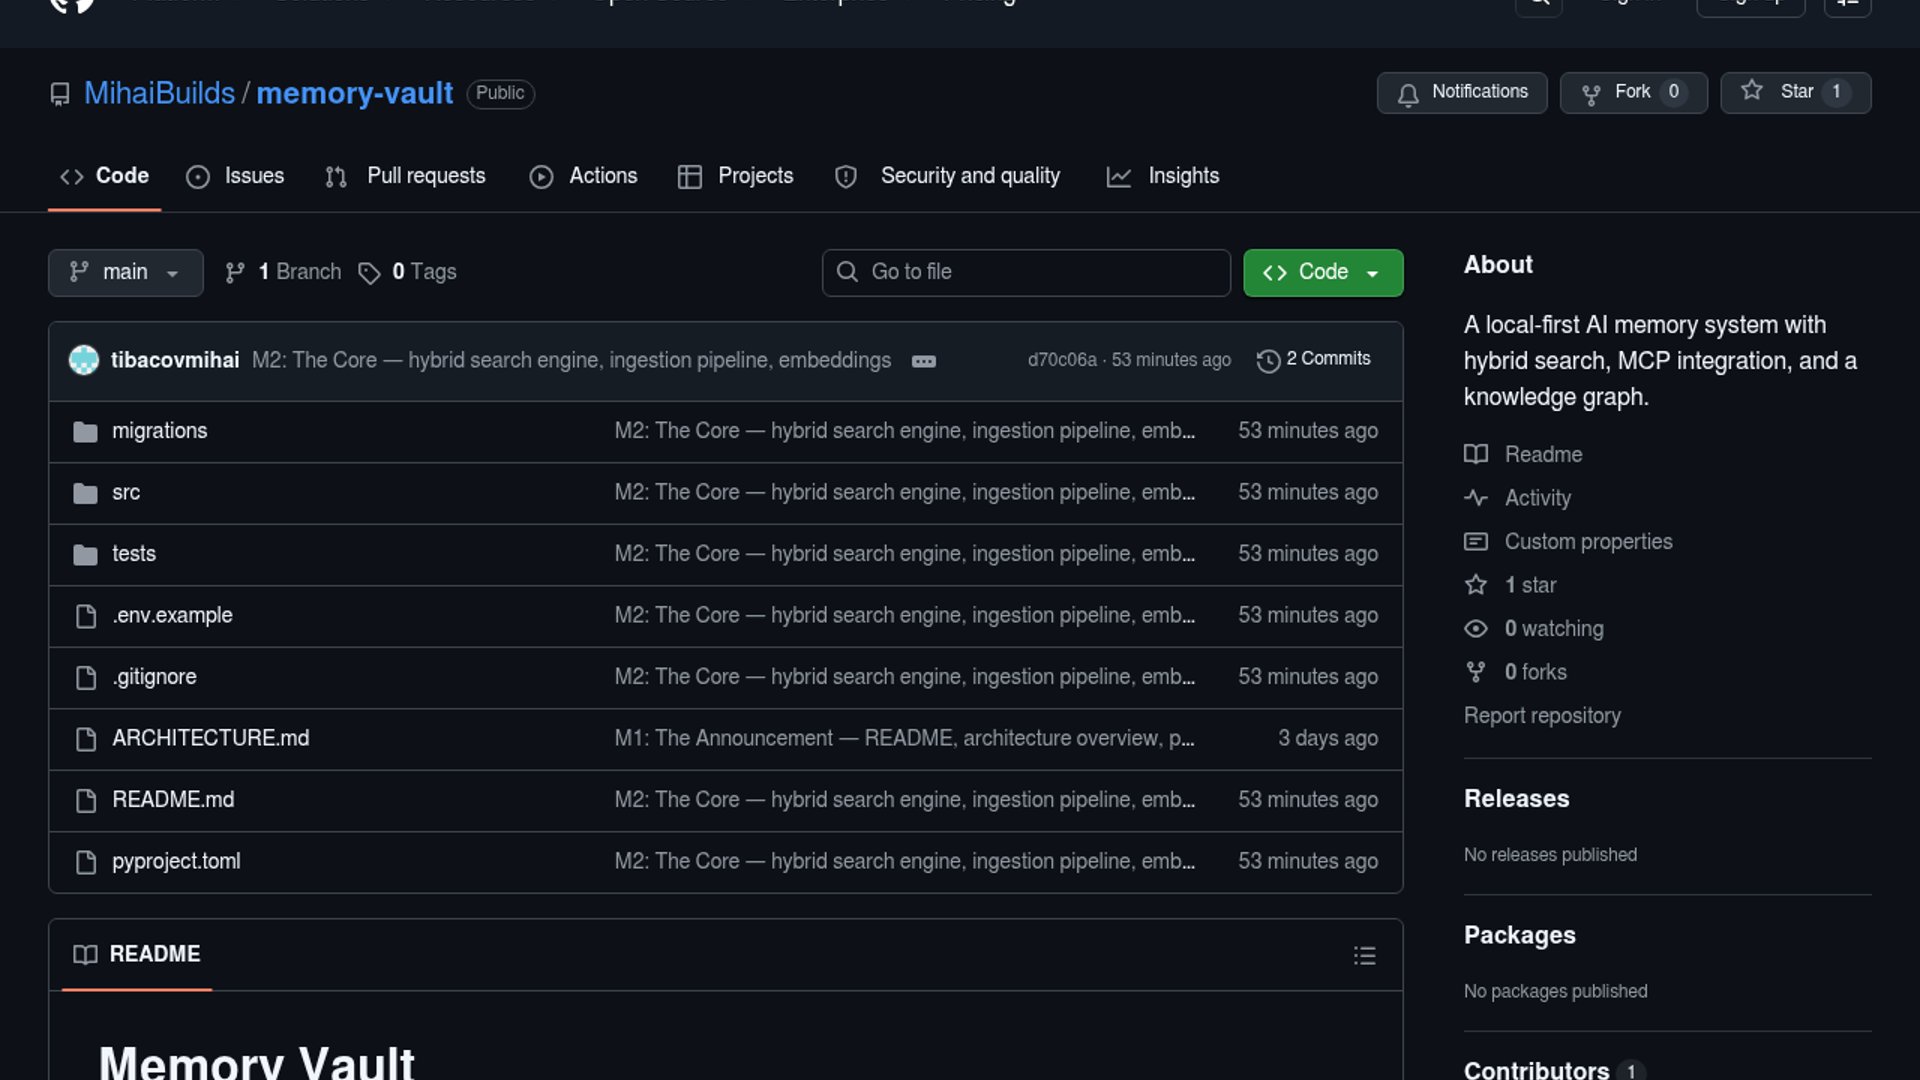This screenshot has width=1920, height=1080.
Task: Open the main branch dropdown
Action: pos(125,272)
